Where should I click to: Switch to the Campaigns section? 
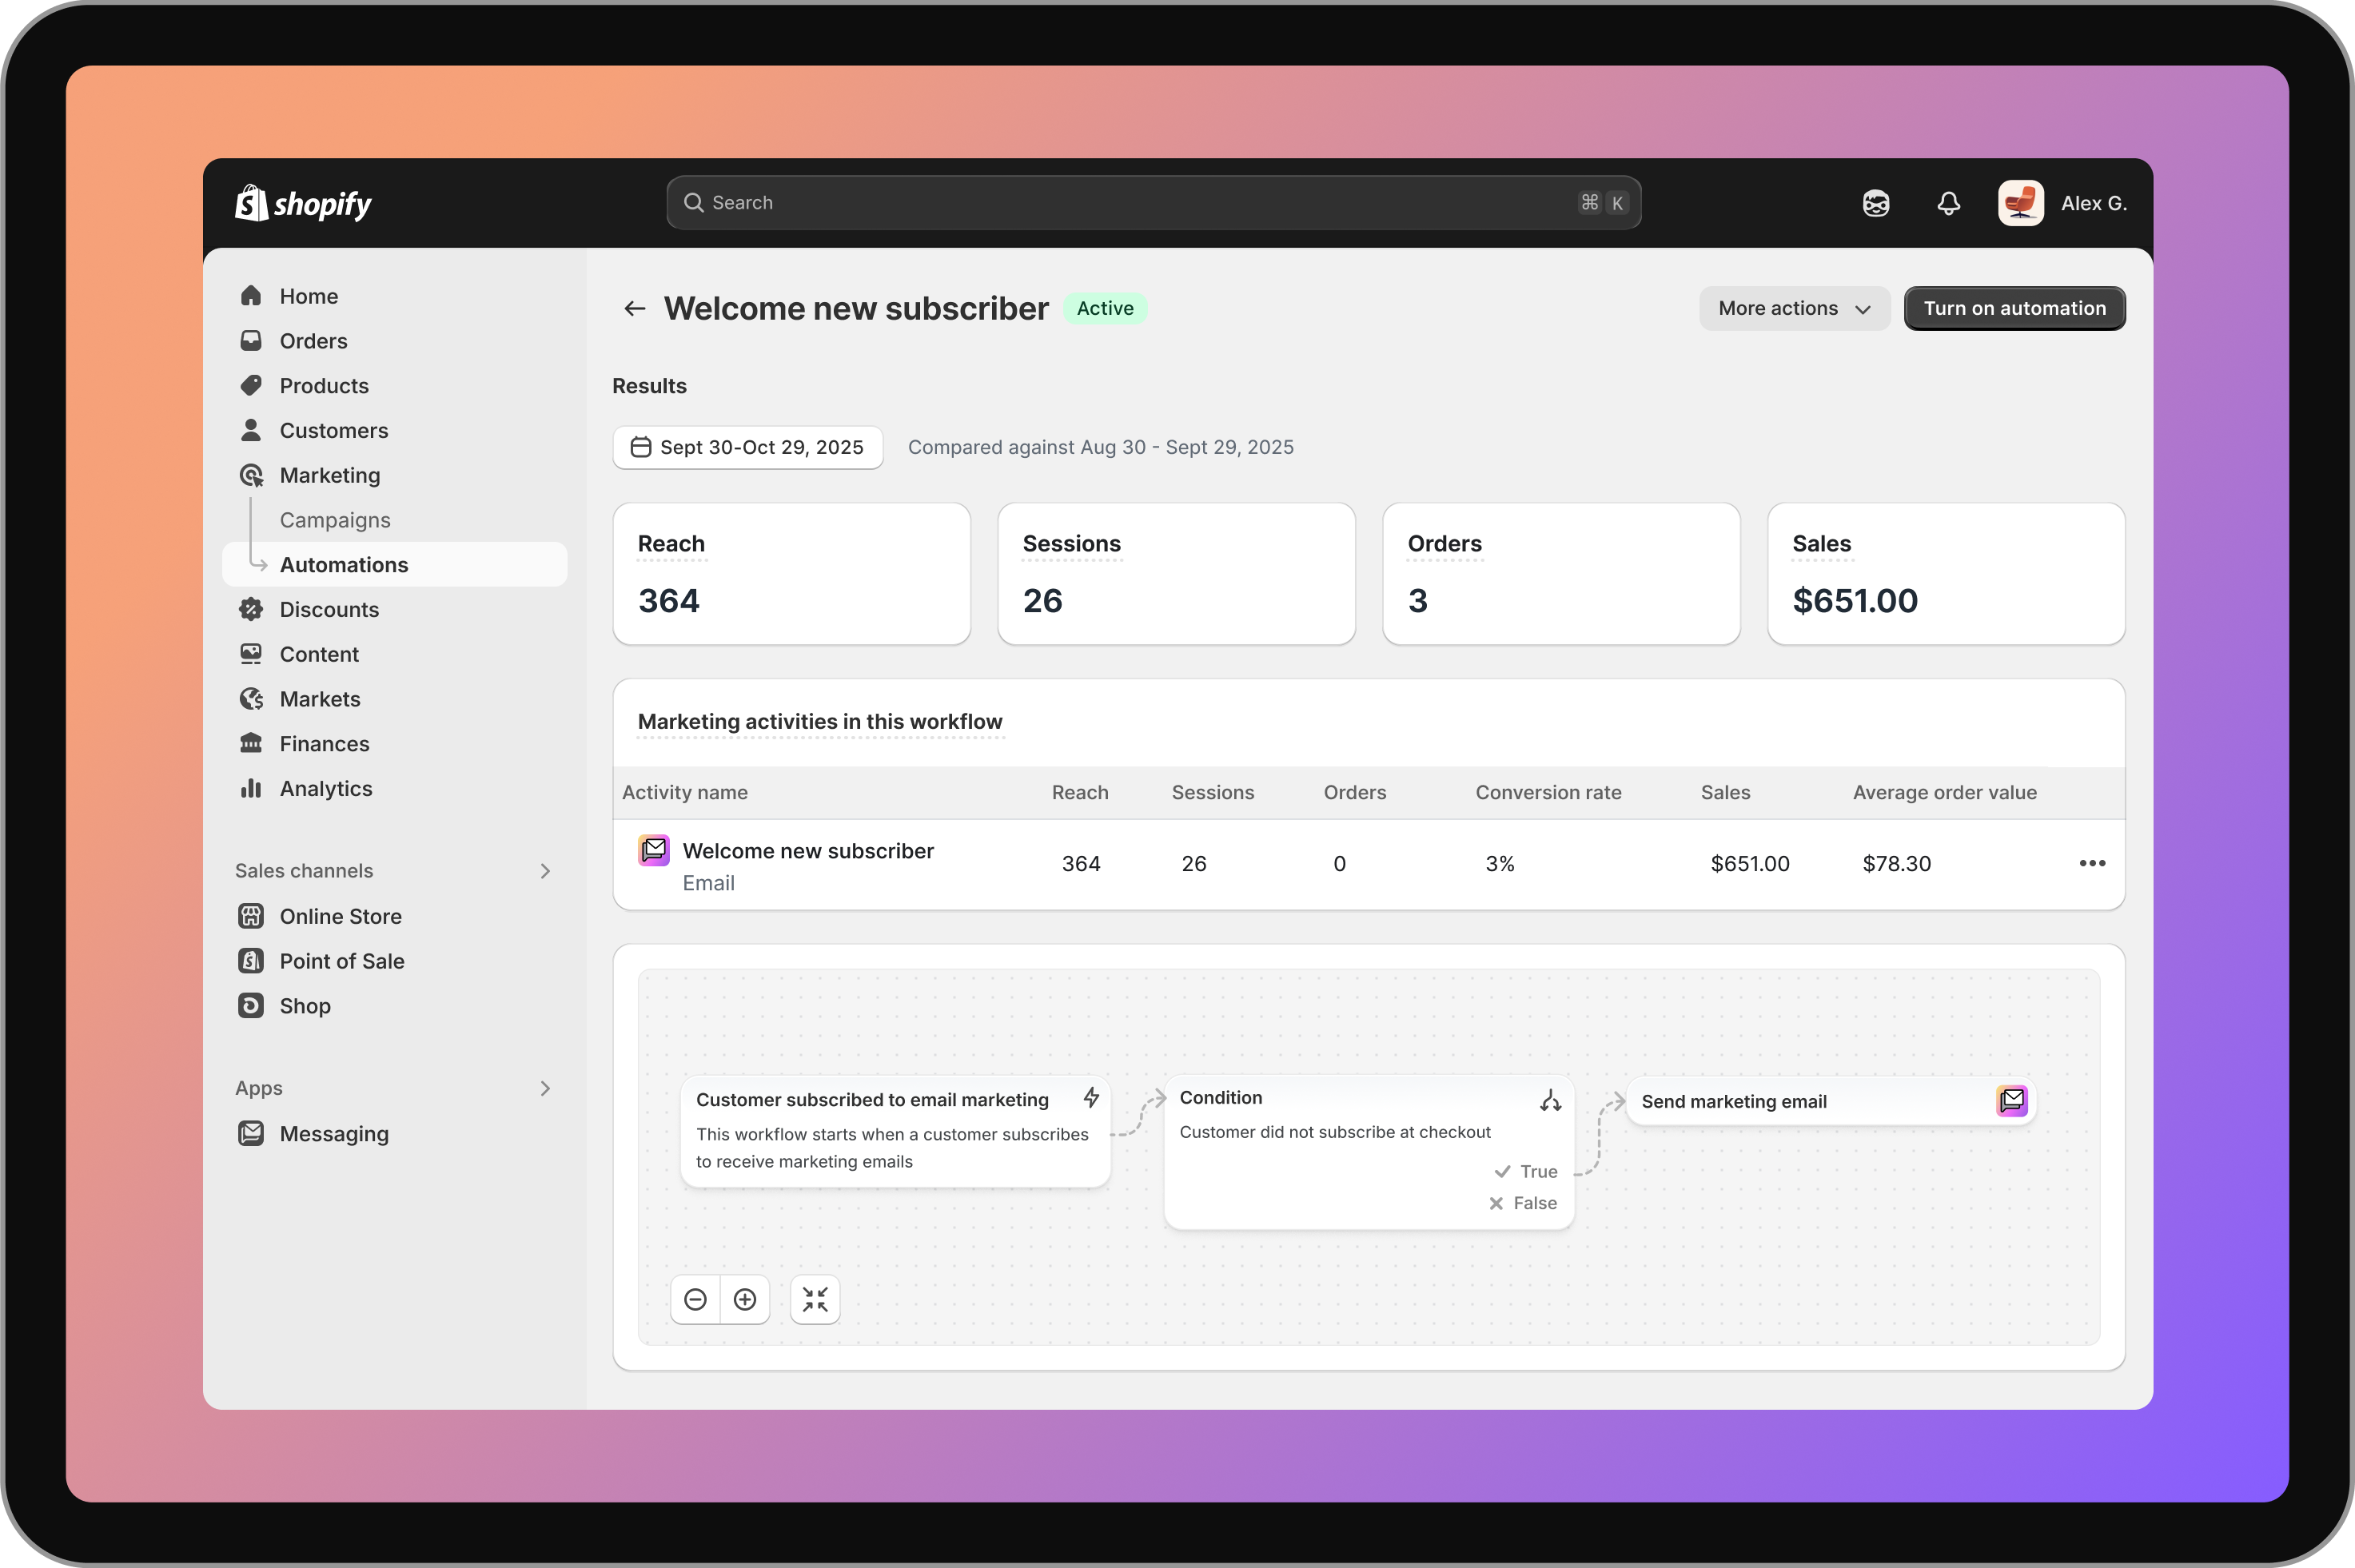335,519
